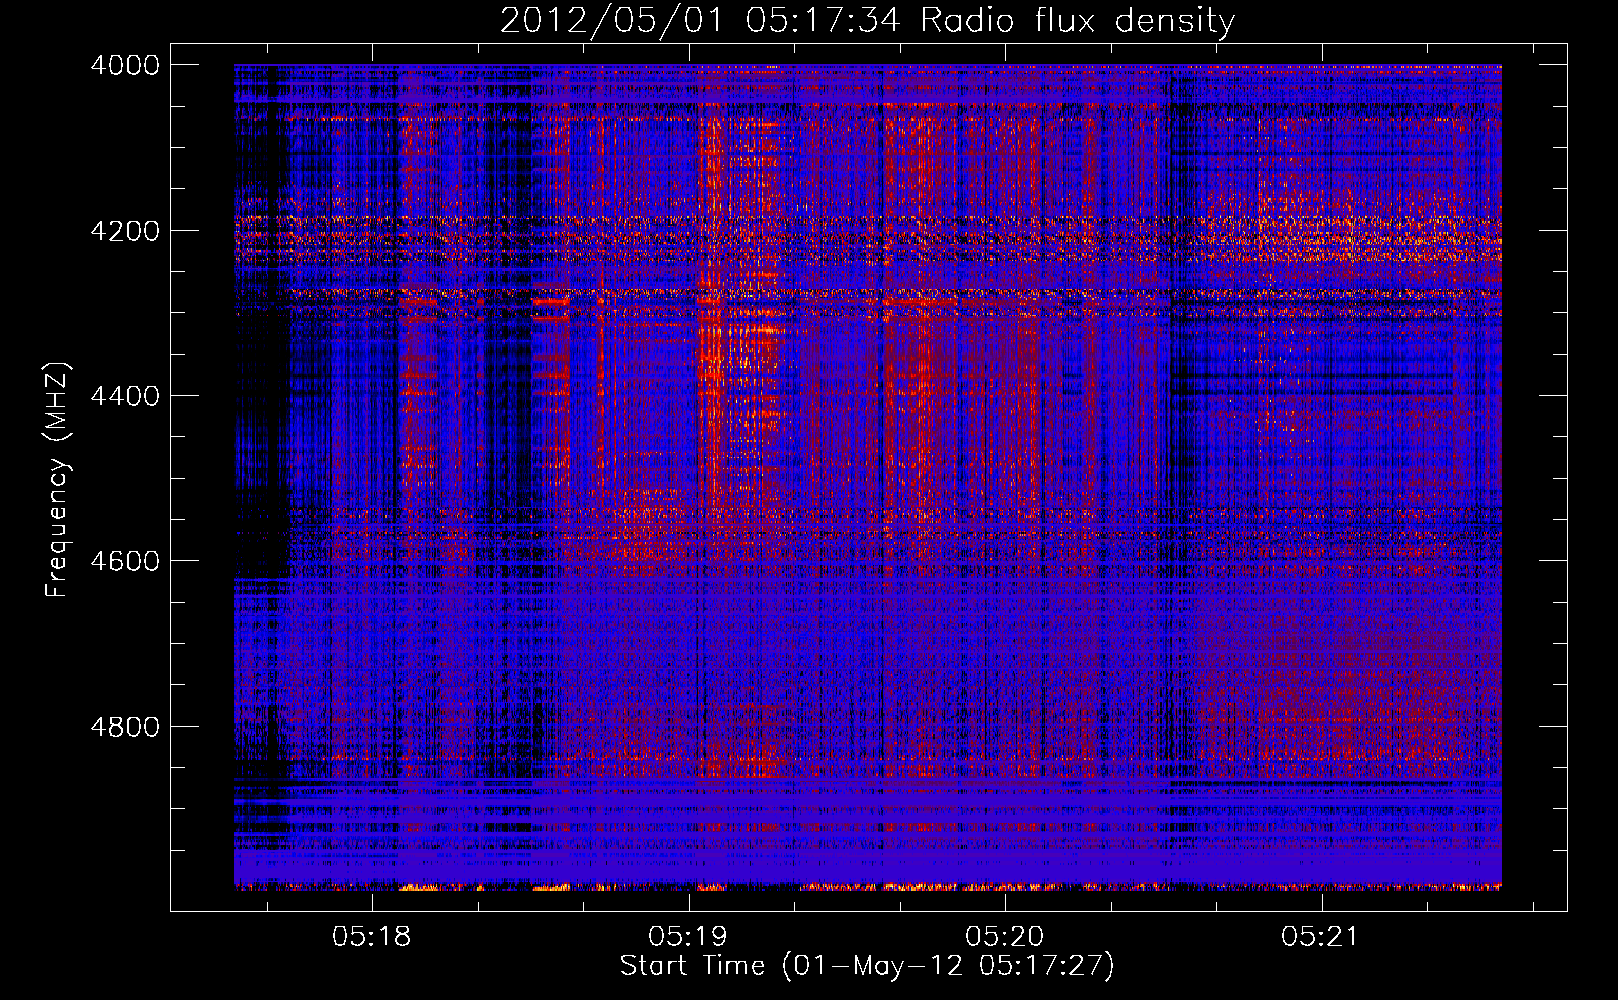Click the 4000 frequency tick label
The width and height of the screenshot is (1618, 1000).
[125, 65]
